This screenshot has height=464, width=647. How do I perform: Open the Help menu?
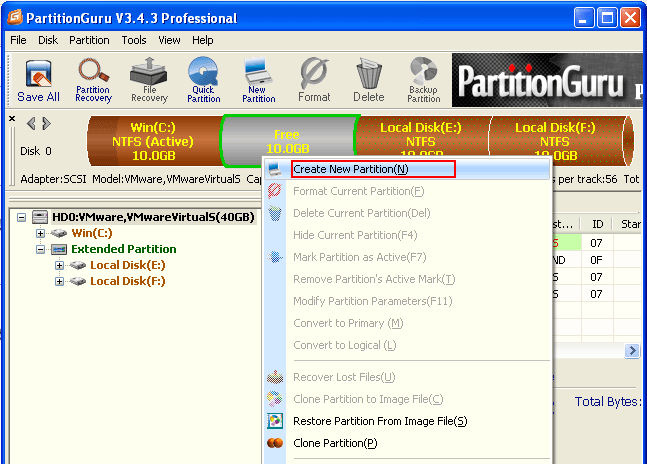point(203,40)
